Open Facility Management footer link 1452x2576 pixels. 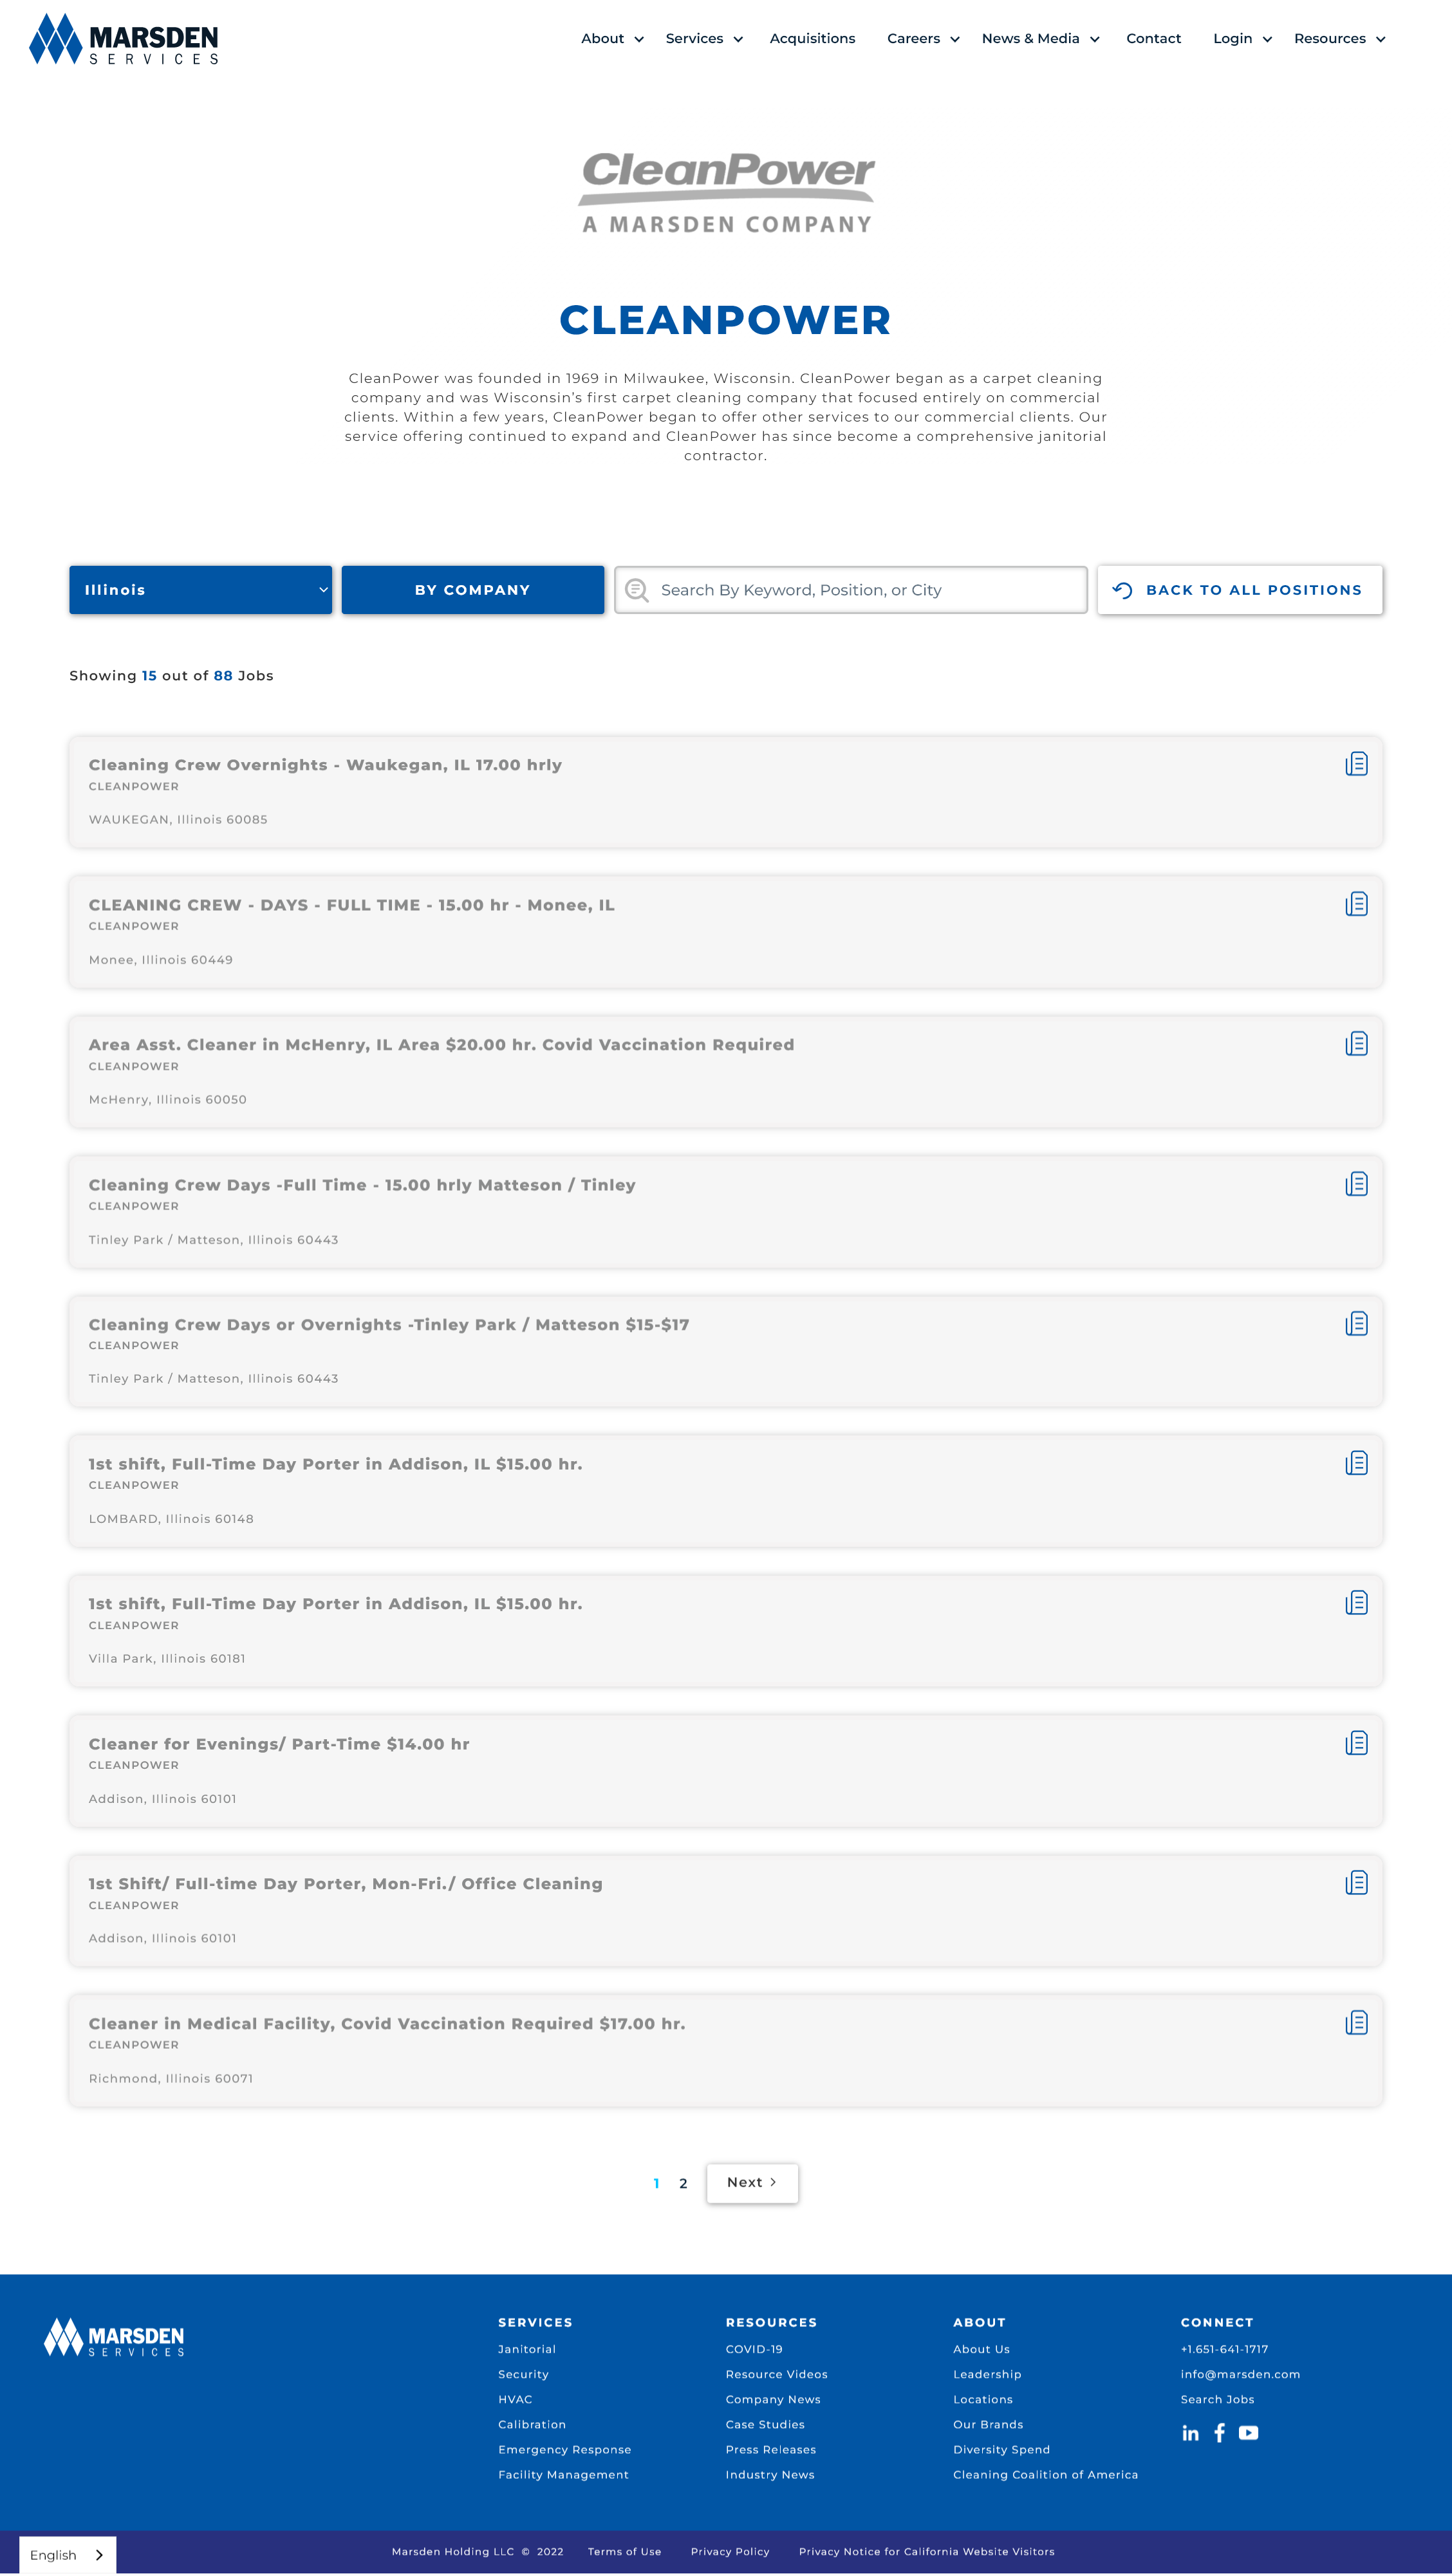pyautogui.click(x=563, y=2474)
